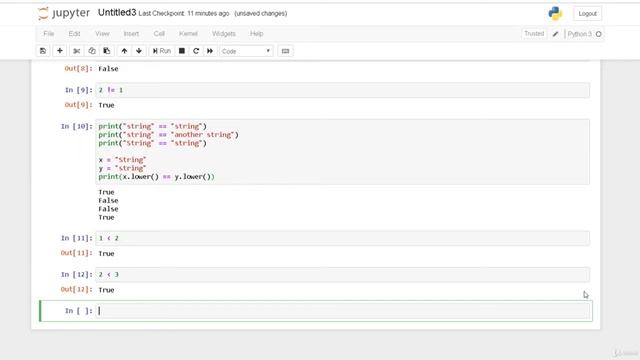Paste cells below icon
Viewport: 640px width, 360px height.
point(107,51)
